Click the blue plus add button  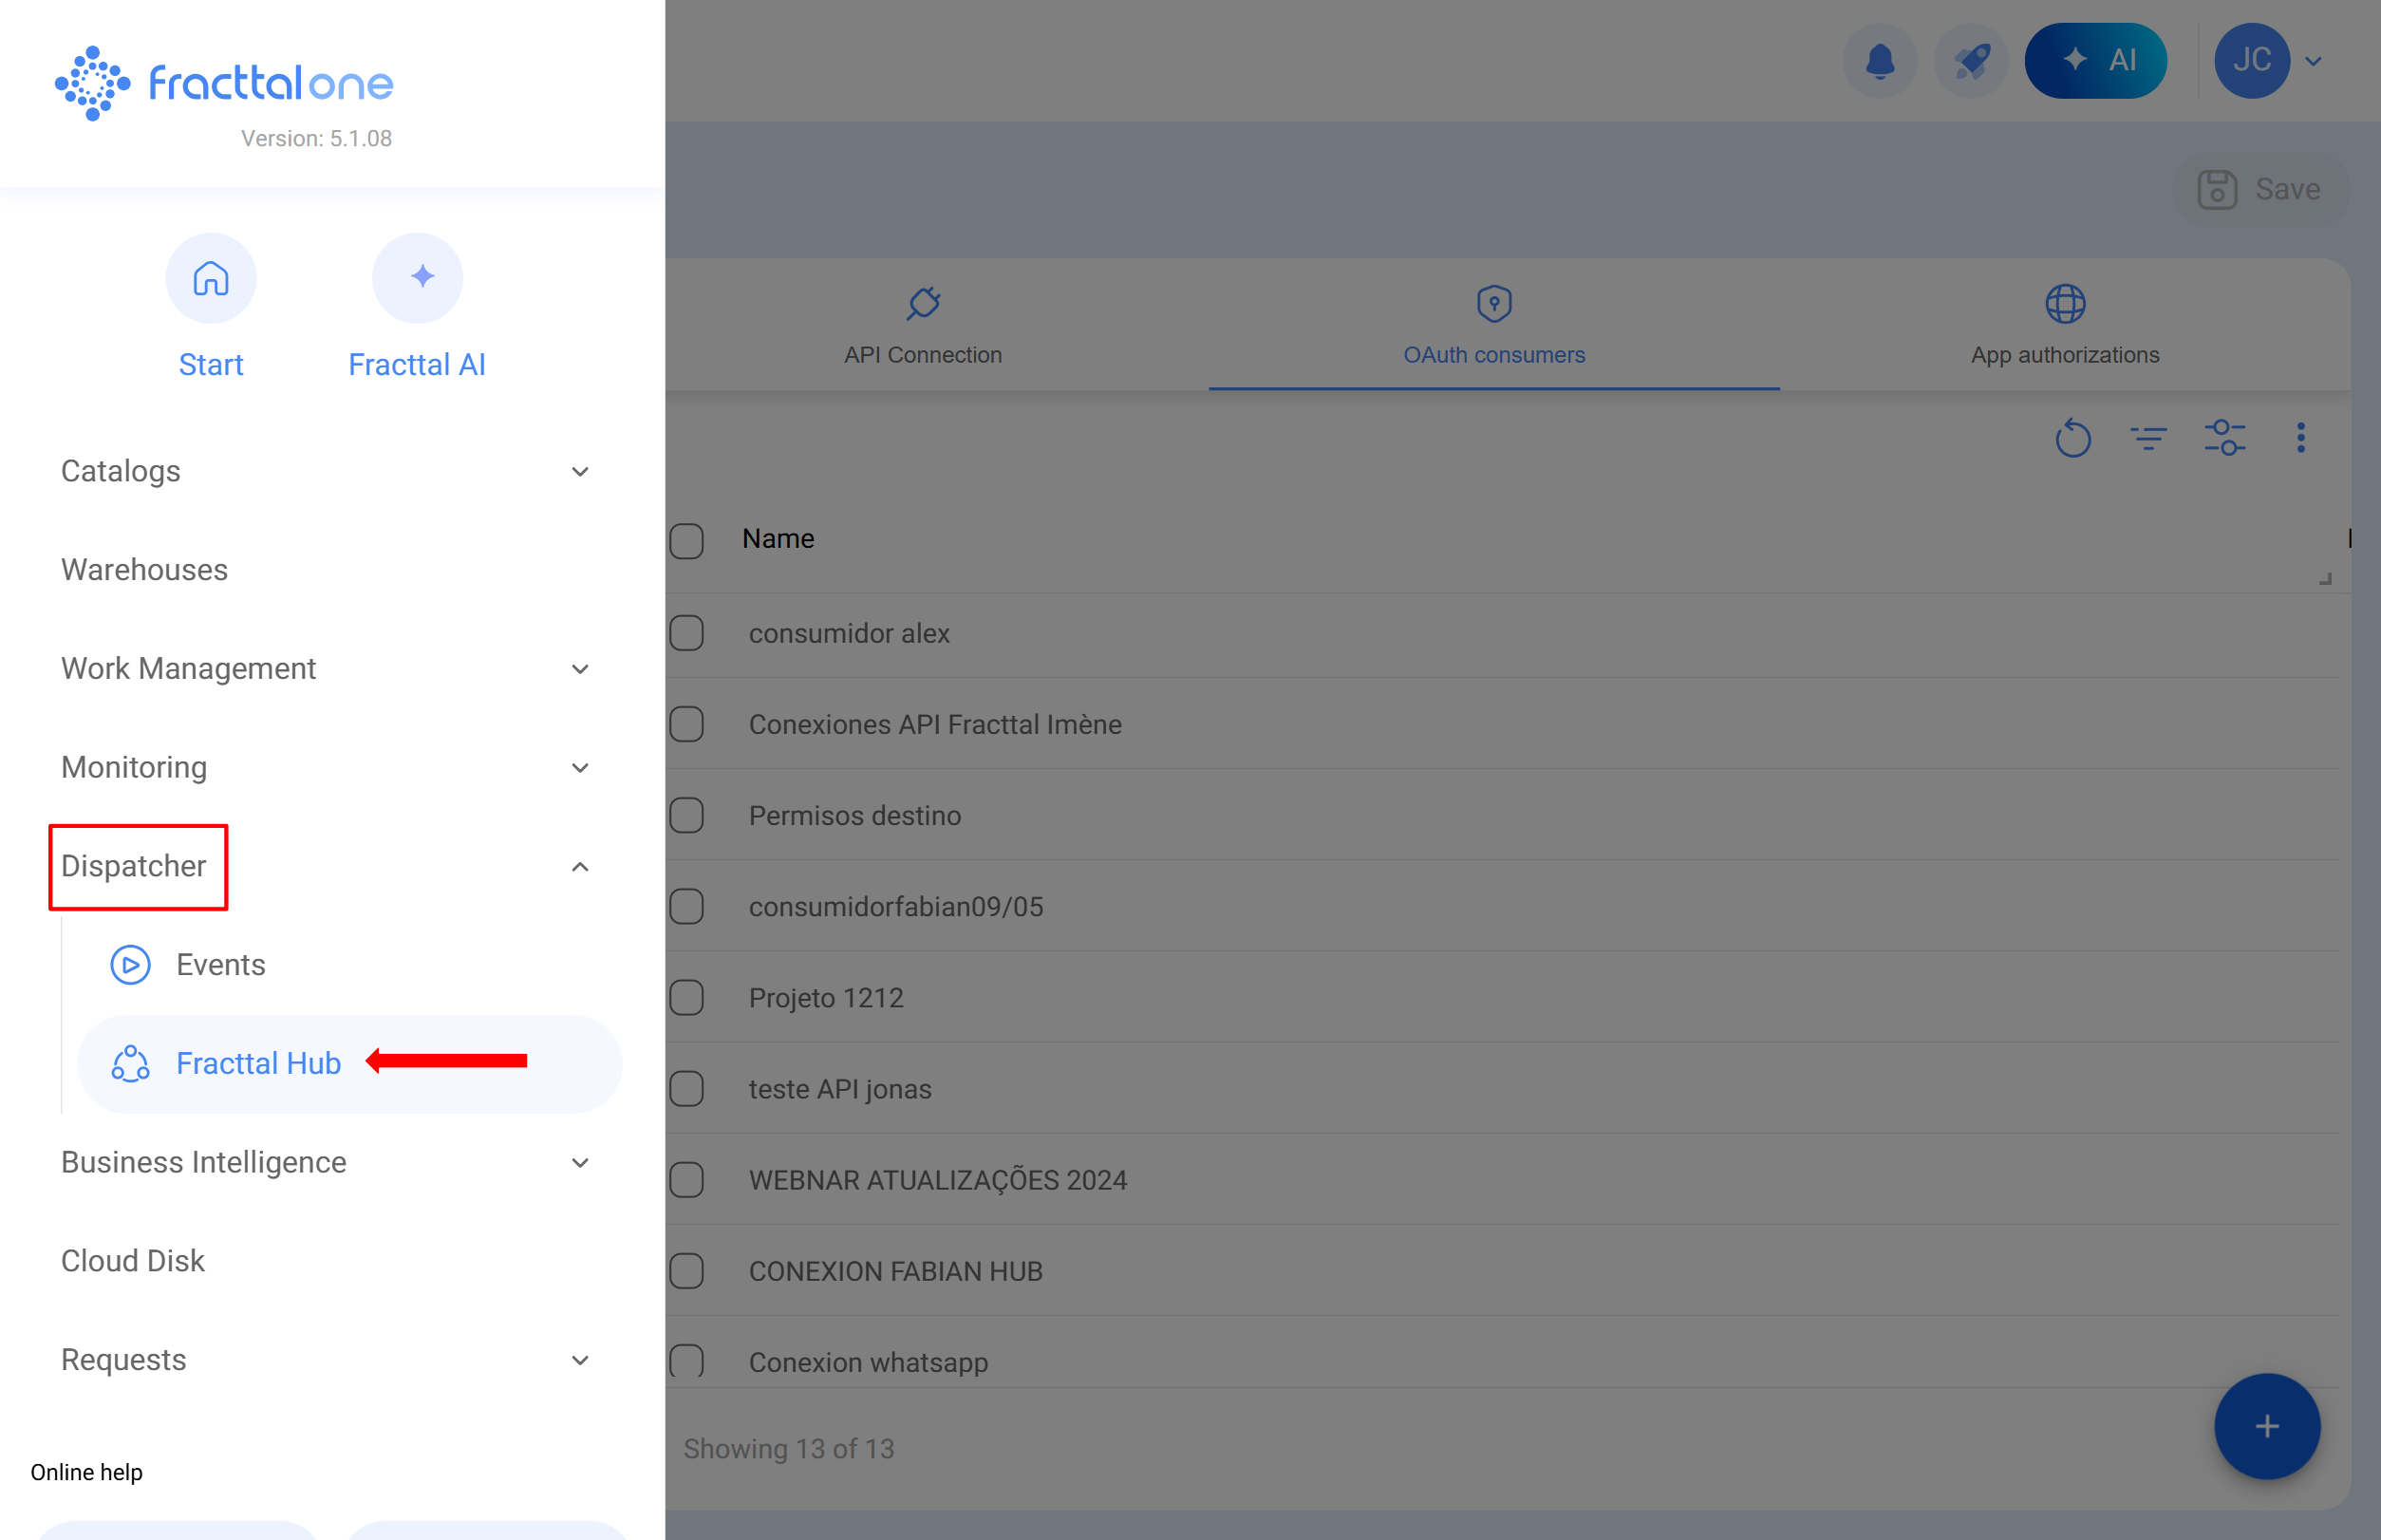2266,1426
